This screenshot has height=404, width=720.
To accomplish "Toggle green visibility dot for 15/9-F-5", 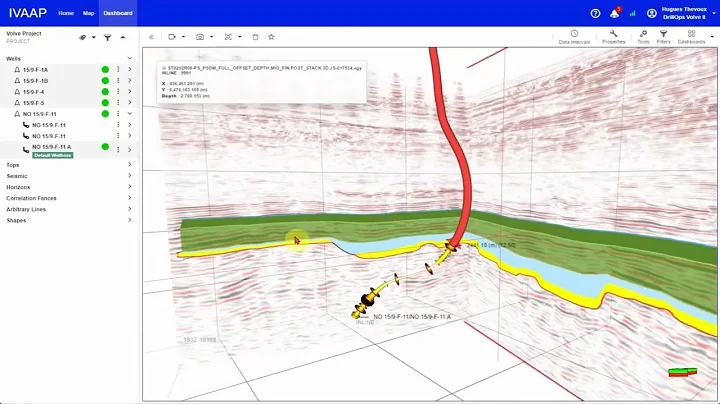I will (105, 102).
